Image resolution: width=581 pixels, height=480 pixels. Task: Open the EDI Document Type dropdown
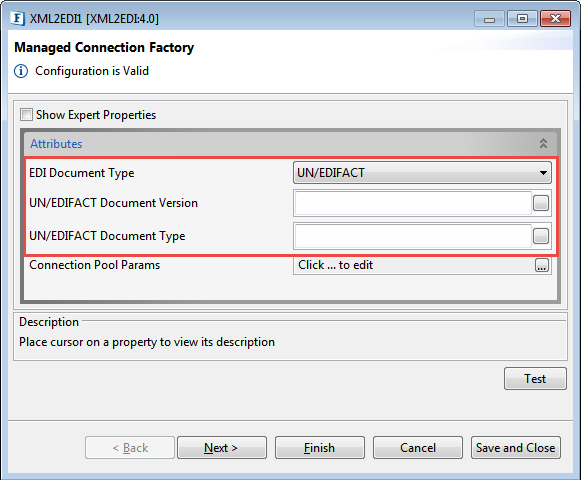click(x=422, y=173)
